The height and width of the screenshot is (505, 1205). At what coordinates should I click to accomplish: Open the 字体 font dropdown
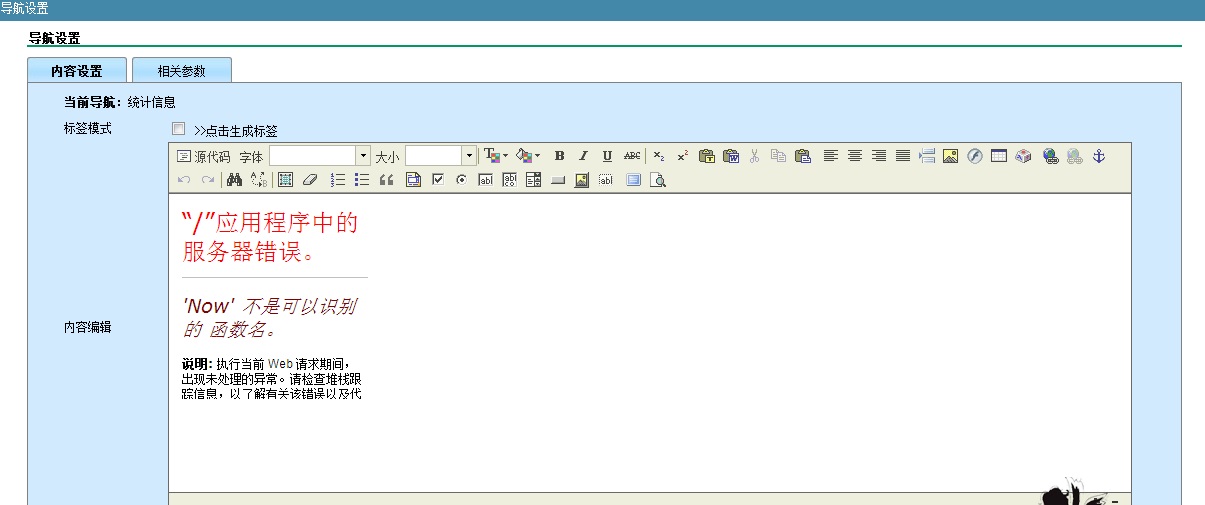pos(362,156)
